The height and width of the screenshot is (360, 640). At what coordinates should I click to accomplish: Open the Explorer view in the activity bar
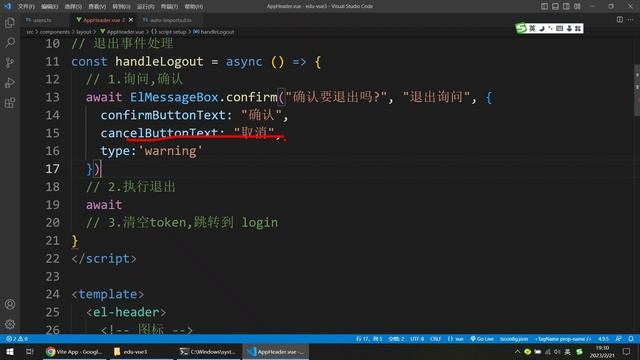tap(10, 23)
